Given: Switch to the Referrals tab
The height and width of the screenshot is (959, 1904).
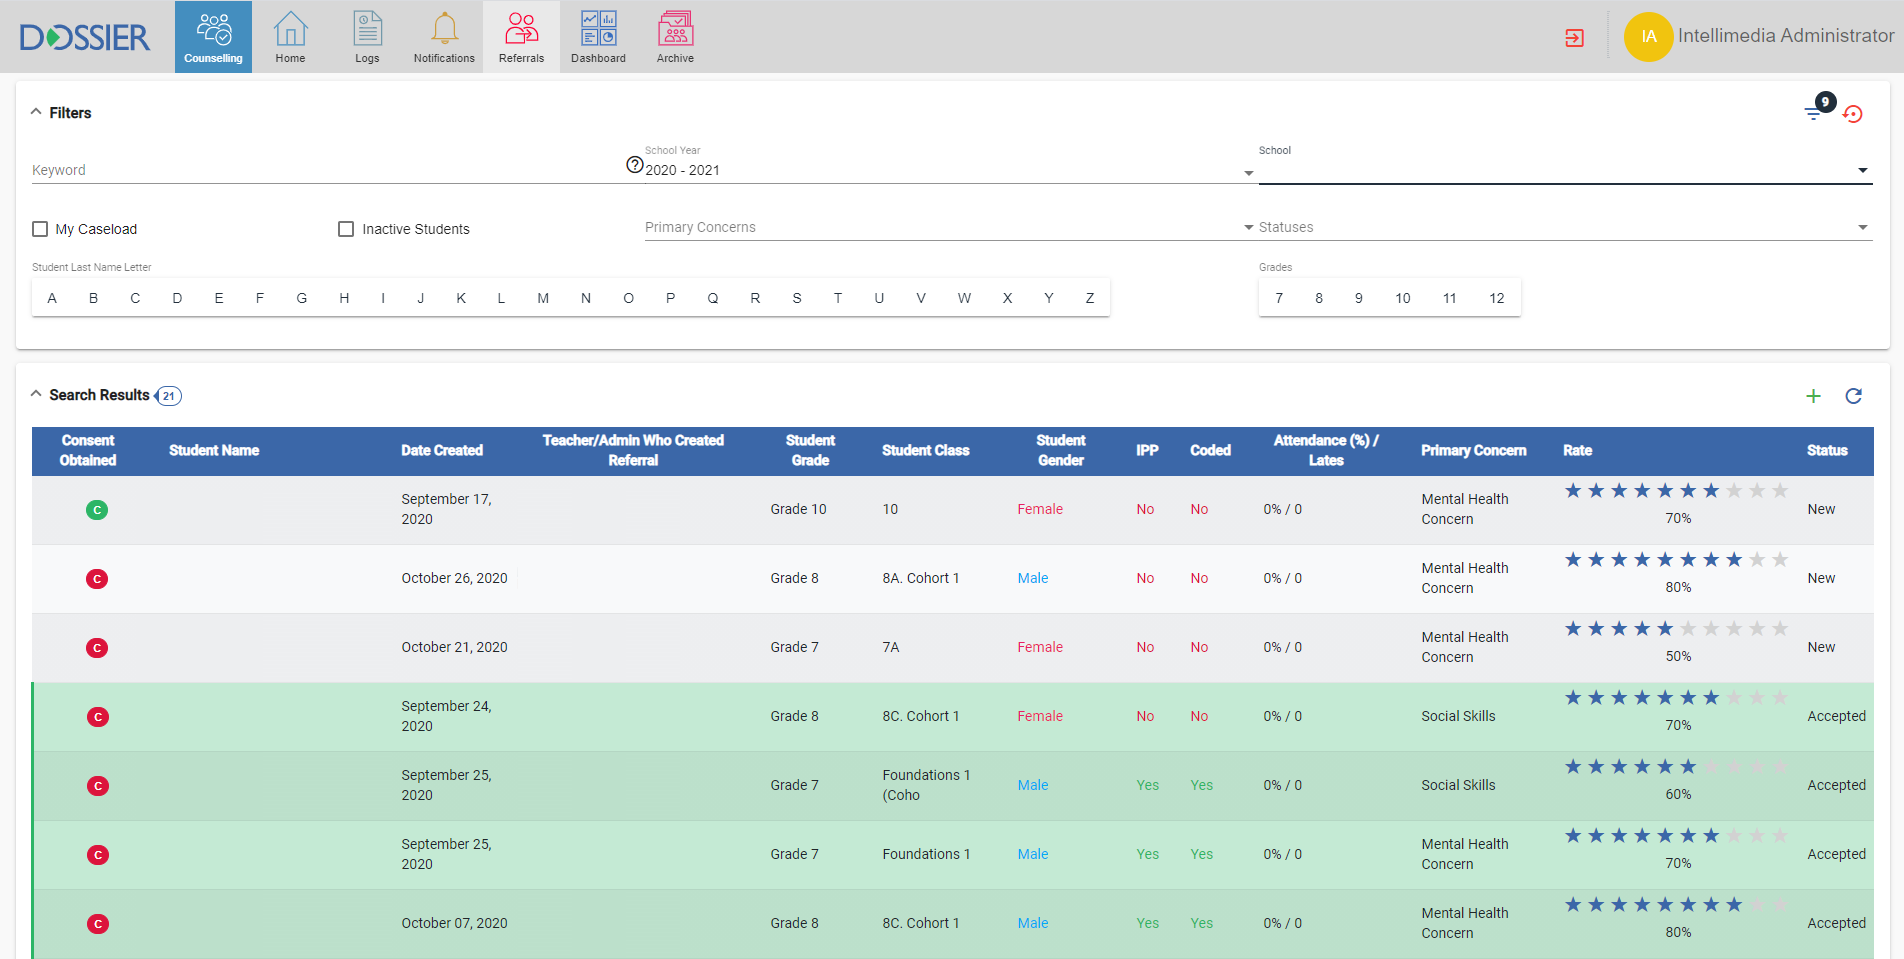Looking at the screenshot, I should click(521, 37).
